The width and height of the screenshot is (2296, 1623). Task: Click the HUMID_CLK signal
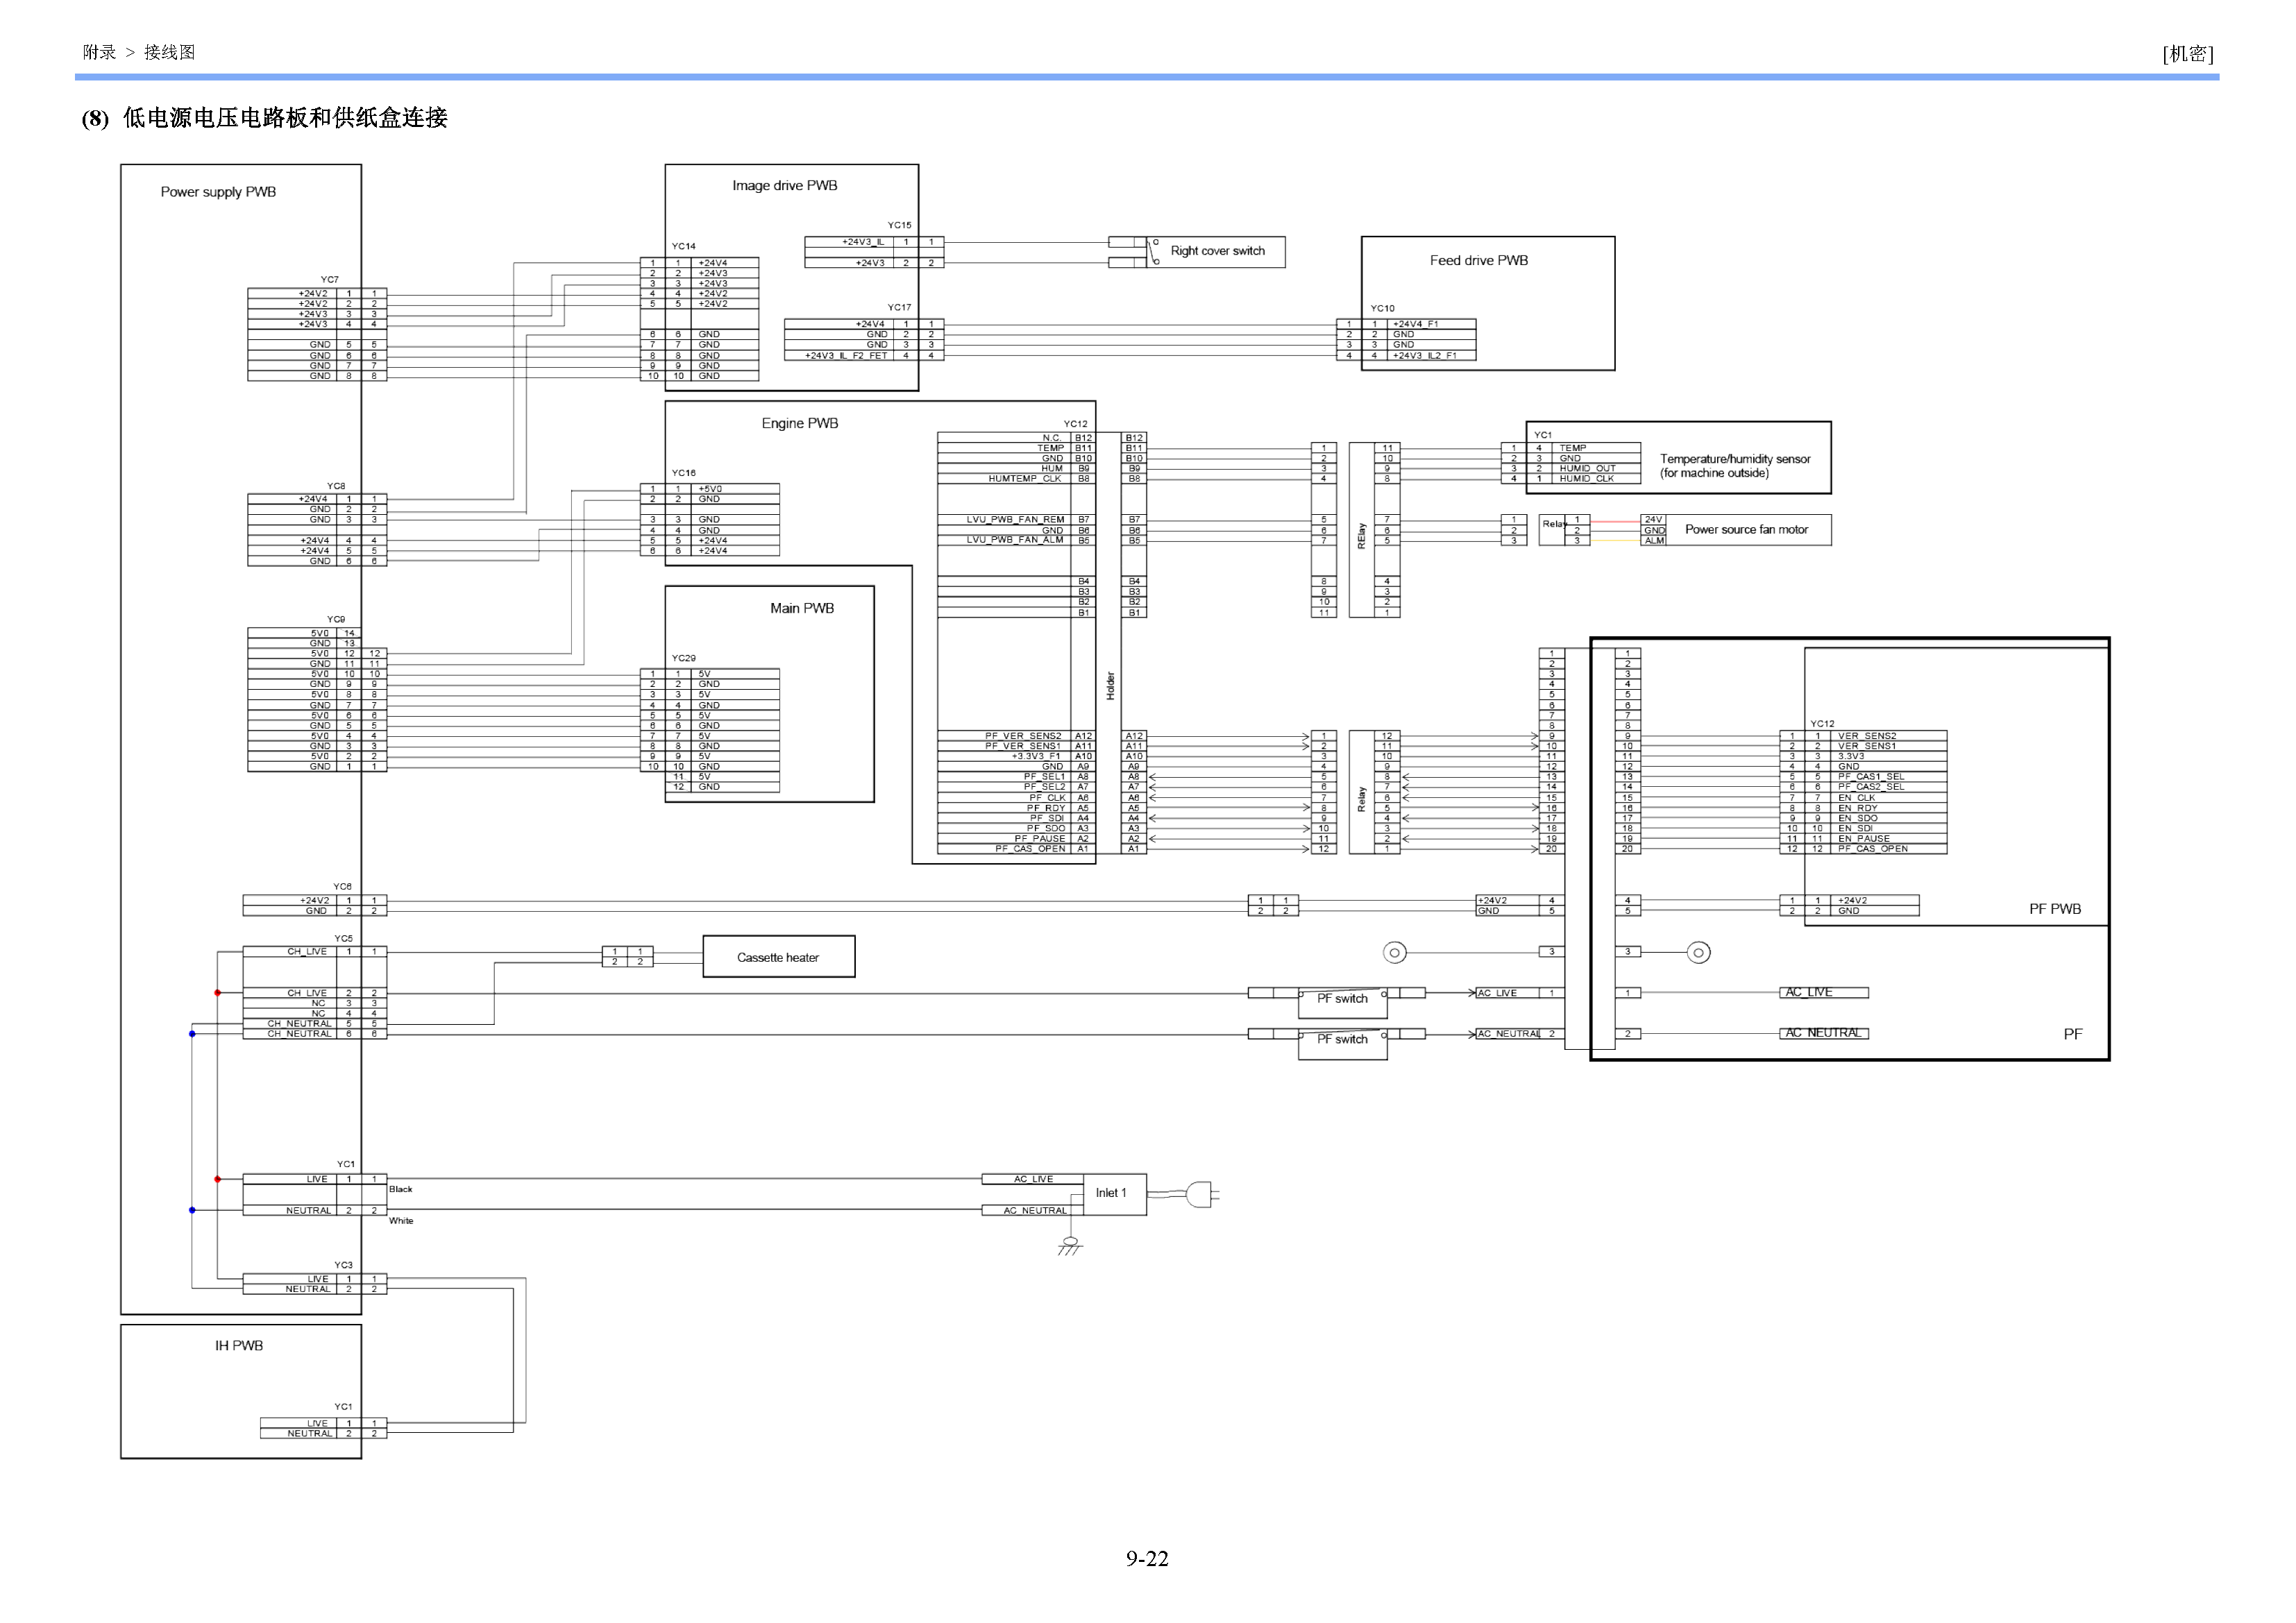[x=1587, y=479]
